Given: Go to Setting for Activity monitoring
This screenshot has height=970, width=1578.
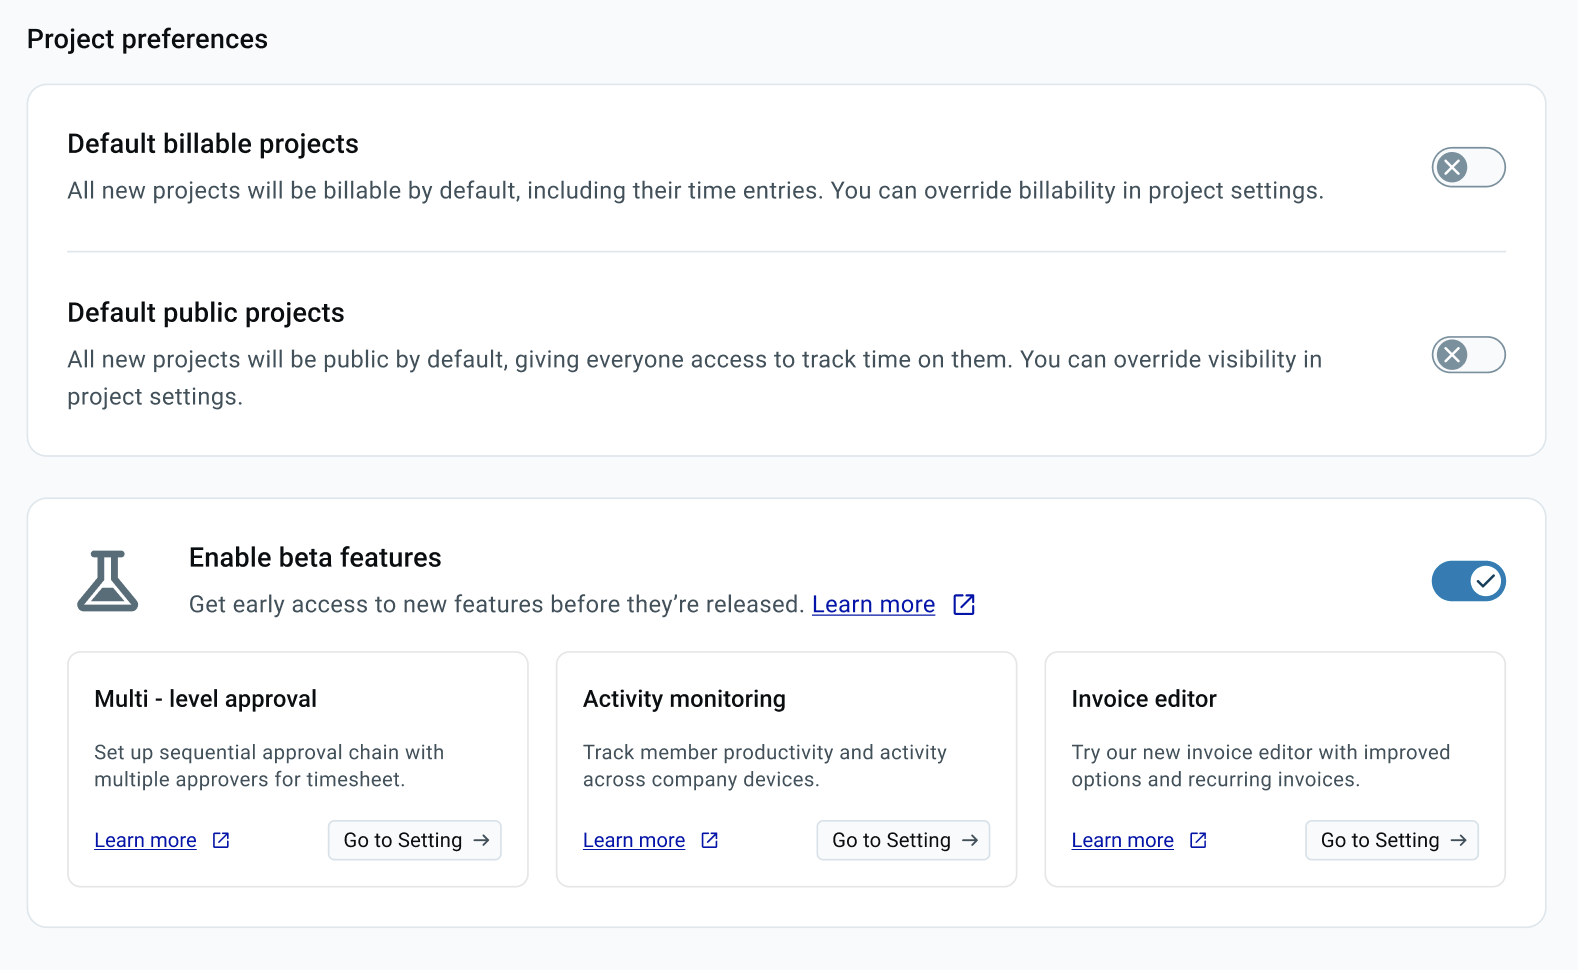Looking at the screenshot, I should [903, 840].
